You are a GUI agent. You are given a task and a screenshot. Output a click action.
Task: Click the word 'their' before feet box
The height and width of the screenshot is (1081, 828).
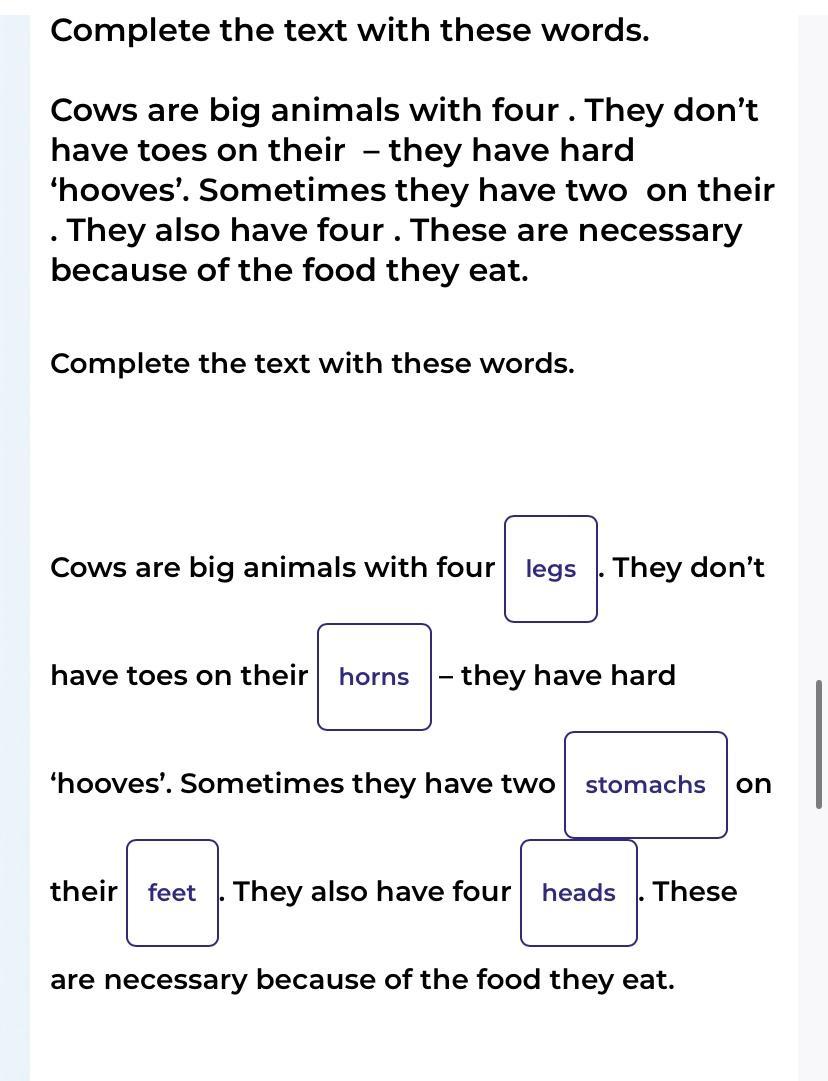pyautogui.click(x=84, y=891)
